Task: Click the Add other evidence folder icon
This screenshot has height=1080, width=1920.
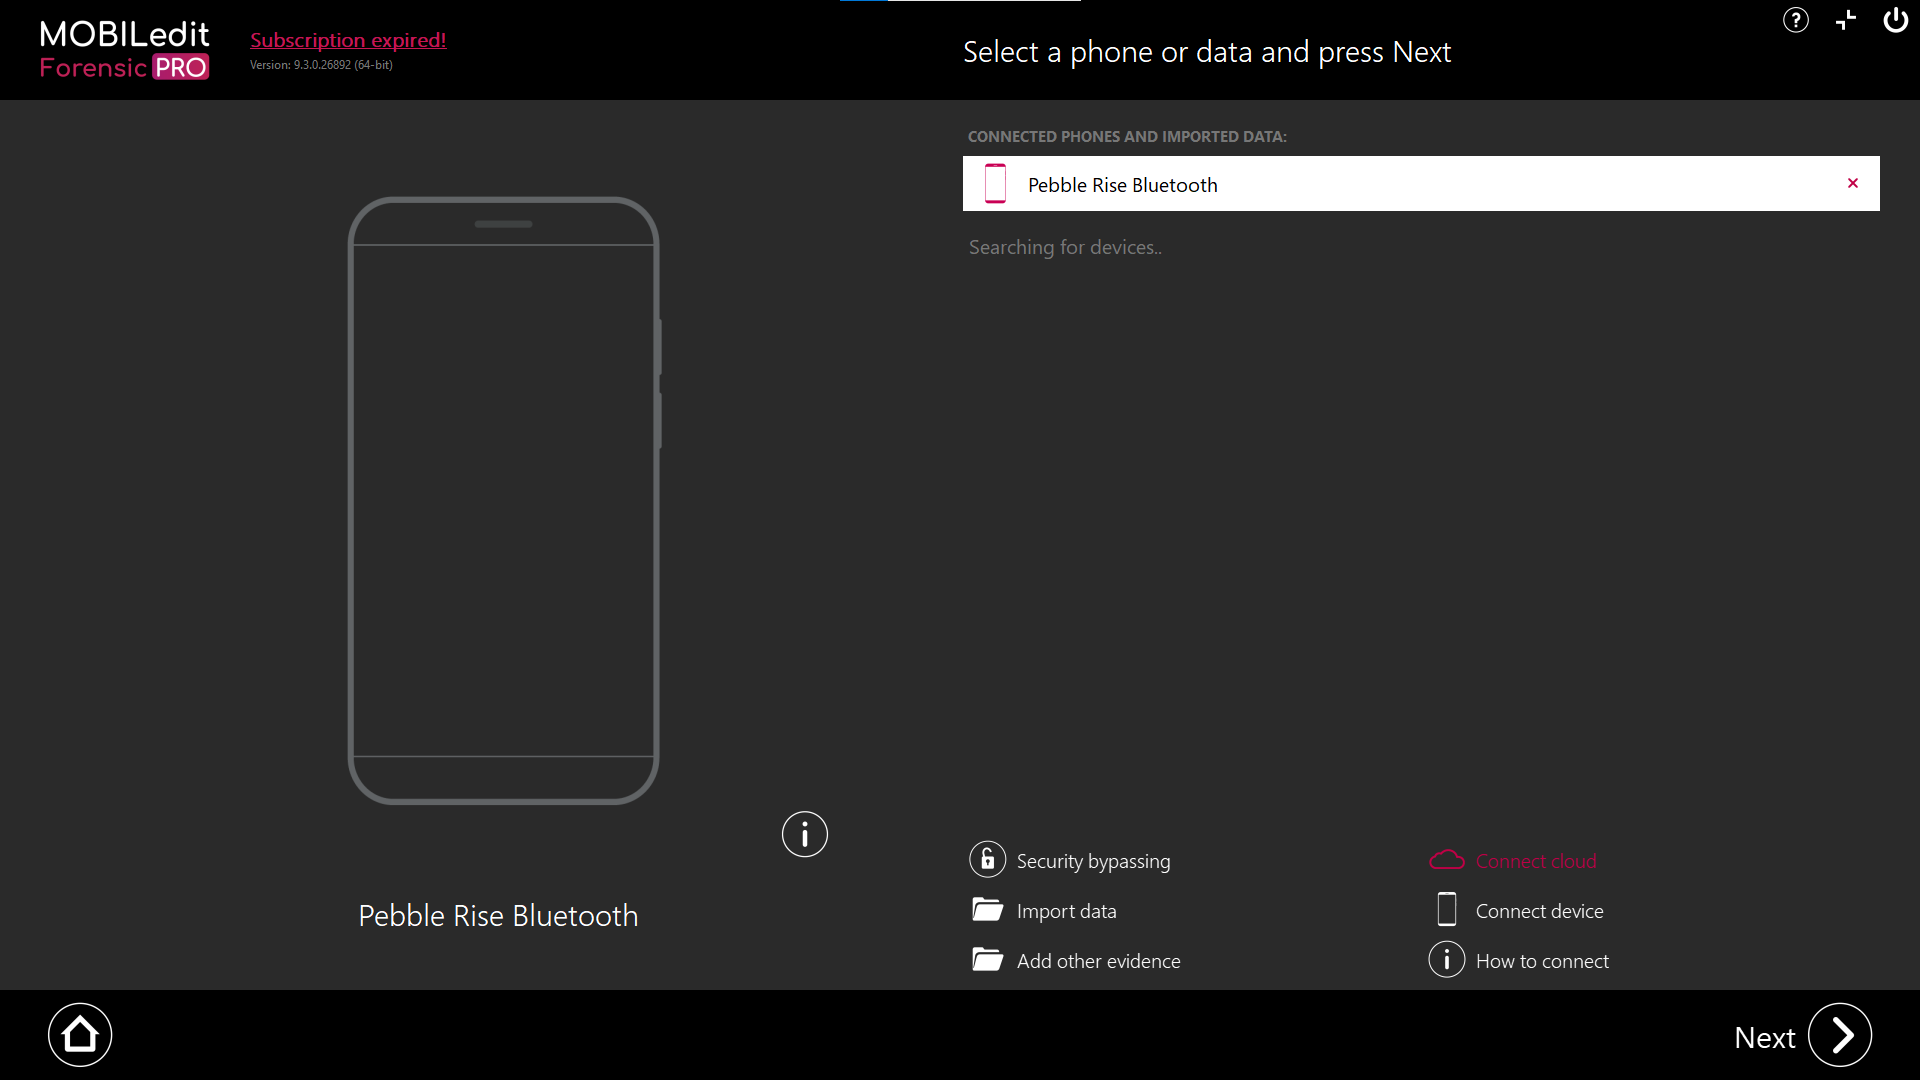Action: (987, 960)
